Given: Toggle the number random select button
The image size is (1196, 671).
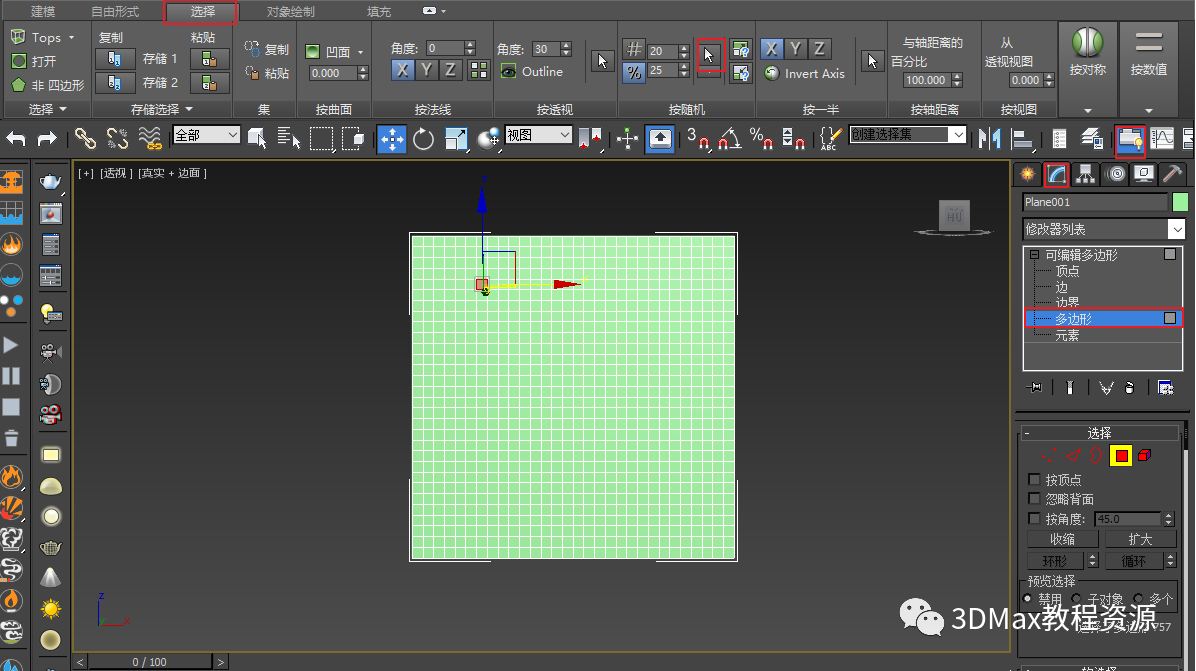Looking at the screenshot, I should (634, 50).
